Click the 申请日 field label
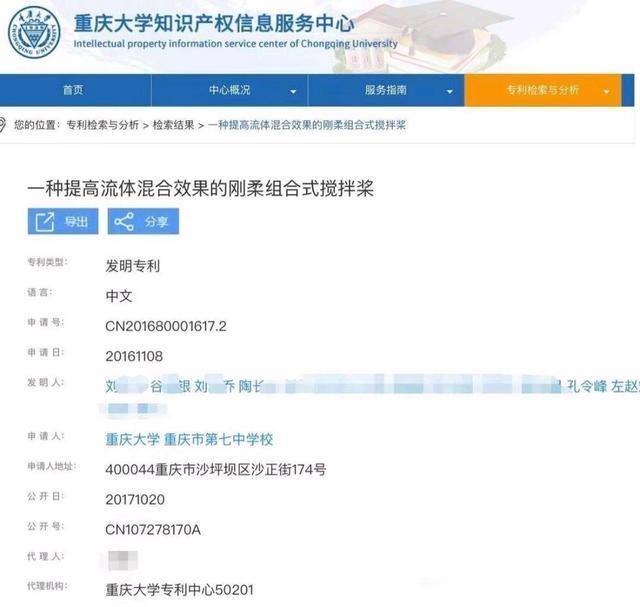Image resolution: width=640 pixels, height=607 pixels. pyautogui.click(x=45, y=352)
